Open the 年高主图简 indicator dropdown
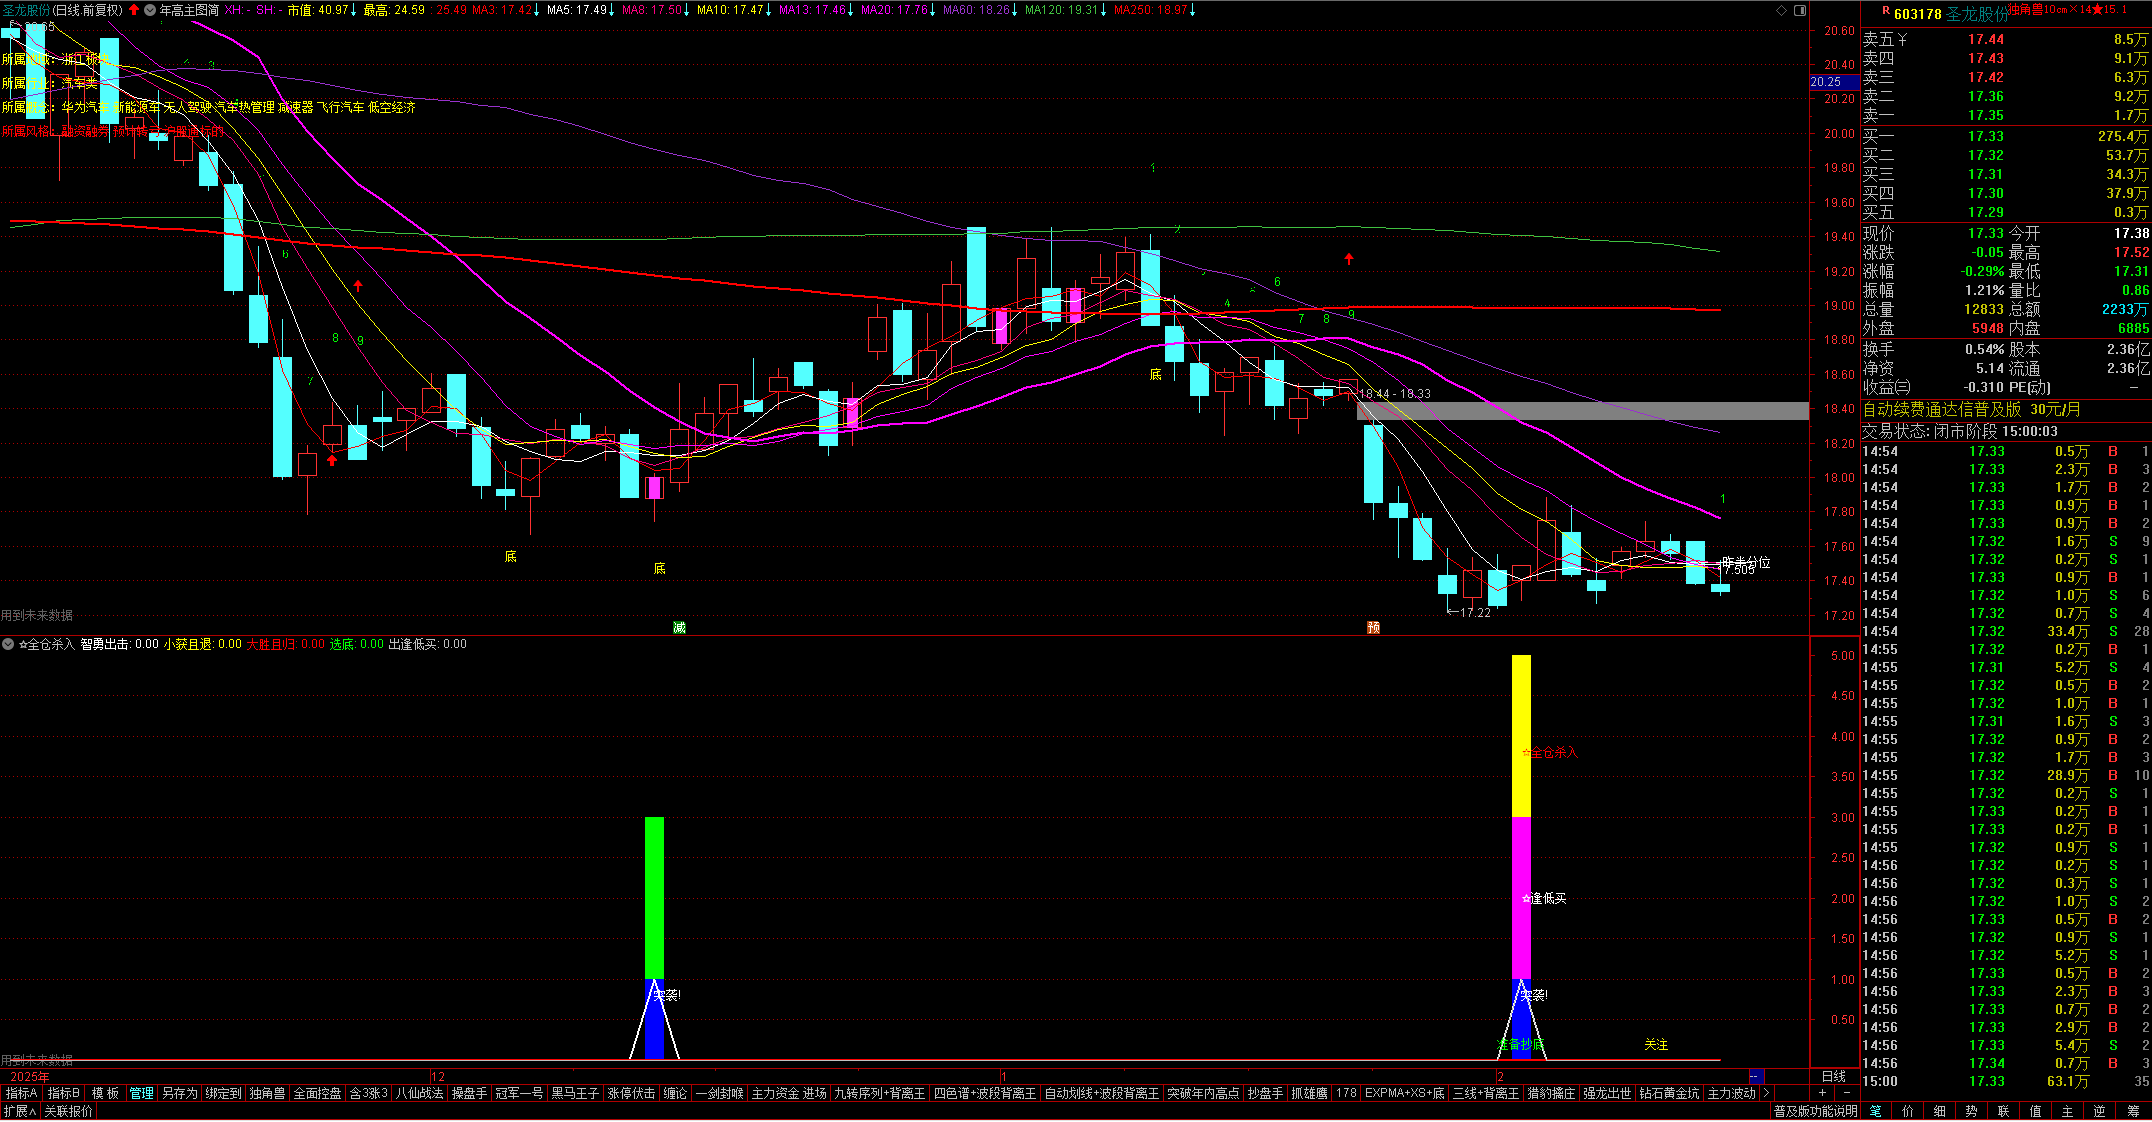2152x1122 pixels. pos(150,10)
